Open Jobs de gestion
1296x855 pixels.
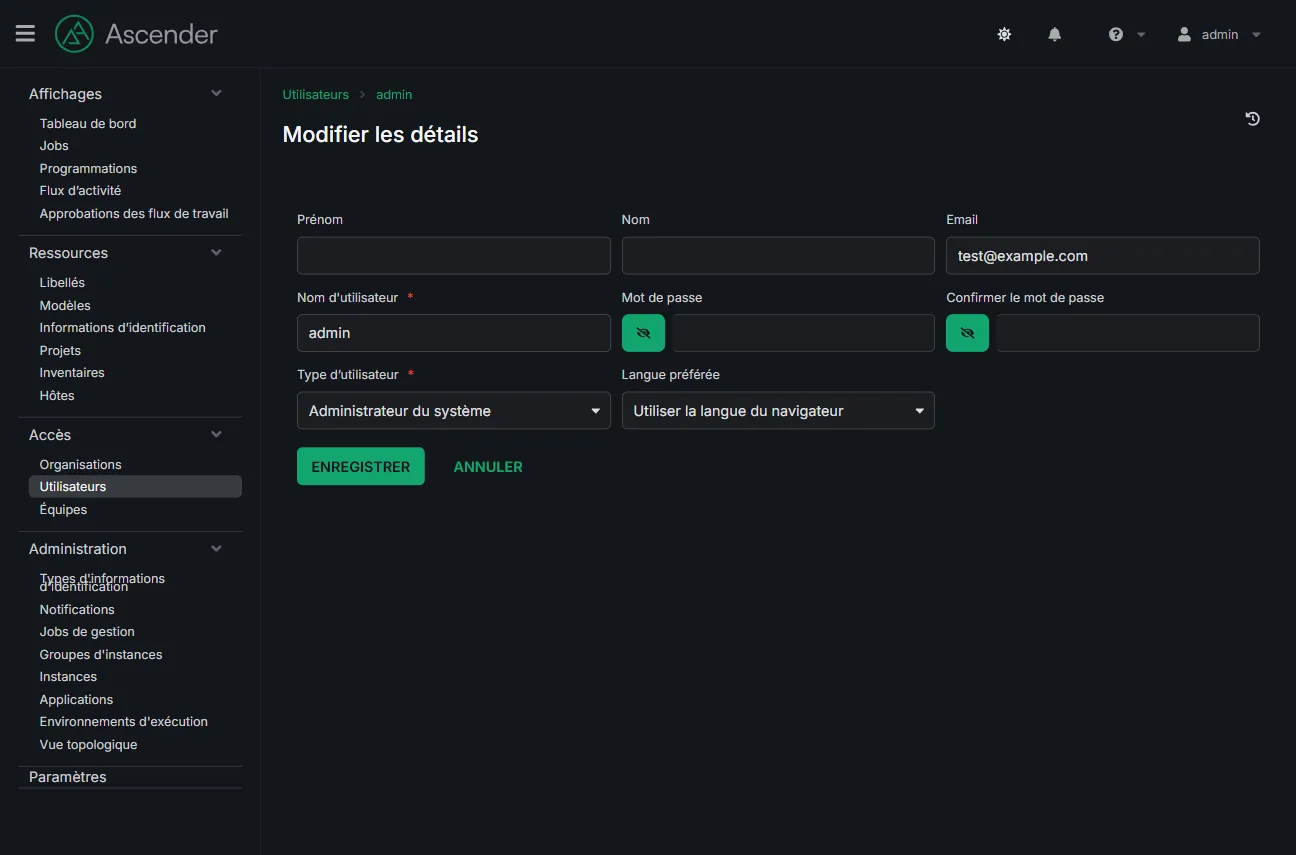click(87, 631)
